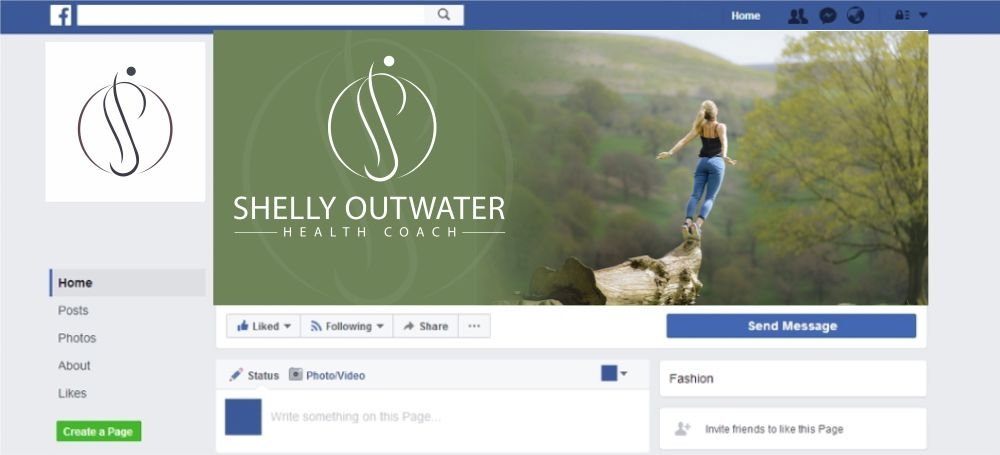Open the notifications globe icon
The height and width of the screenshot is (455, 1000).
(x=855, y=15)
